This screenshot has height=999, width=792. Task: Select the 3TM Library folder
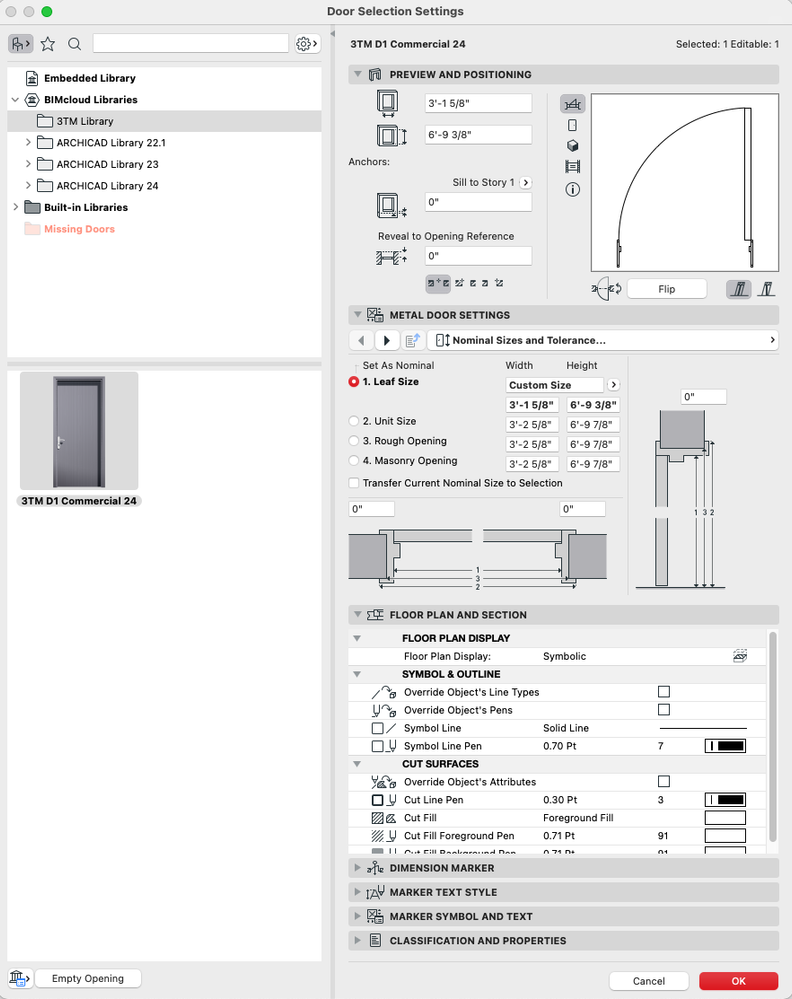(164, 121)
